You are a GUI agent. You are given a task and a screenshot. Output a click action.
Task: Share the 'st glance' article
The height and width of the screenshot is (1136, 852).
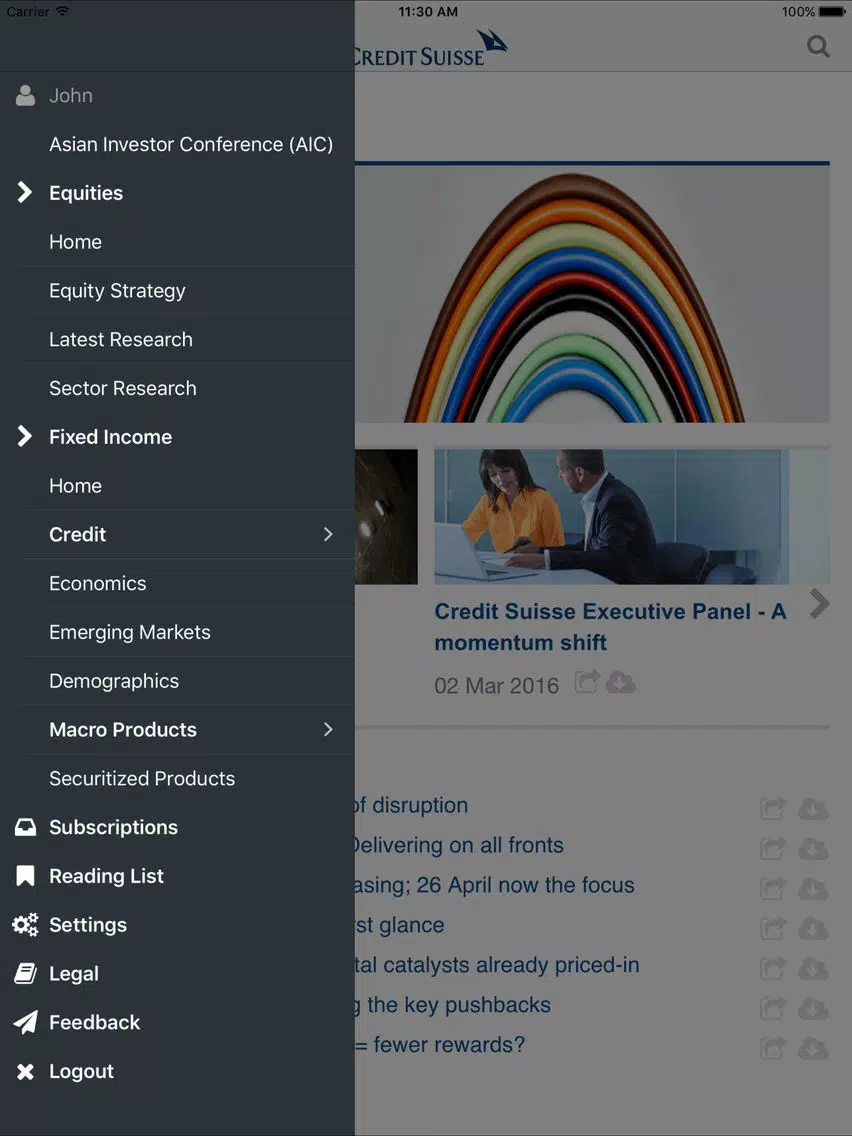pos(773,927)
